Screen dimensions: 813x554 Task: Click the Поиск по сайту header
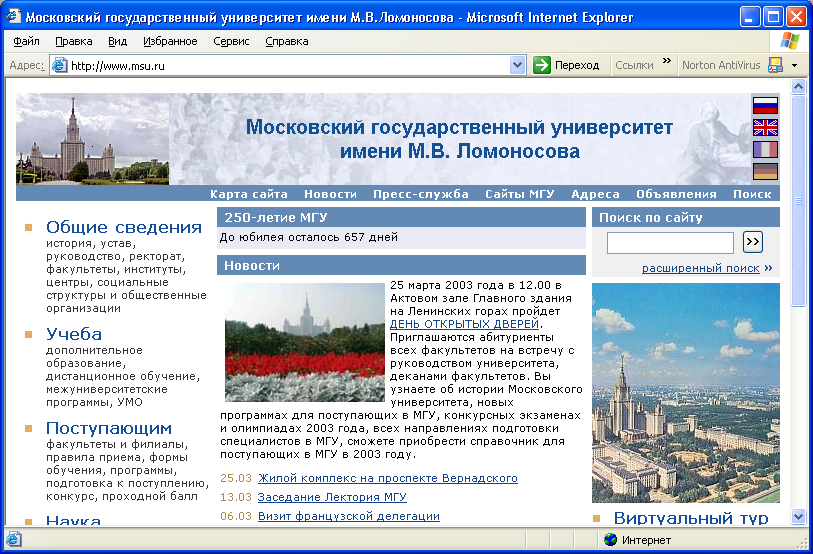tap(685, 217)
